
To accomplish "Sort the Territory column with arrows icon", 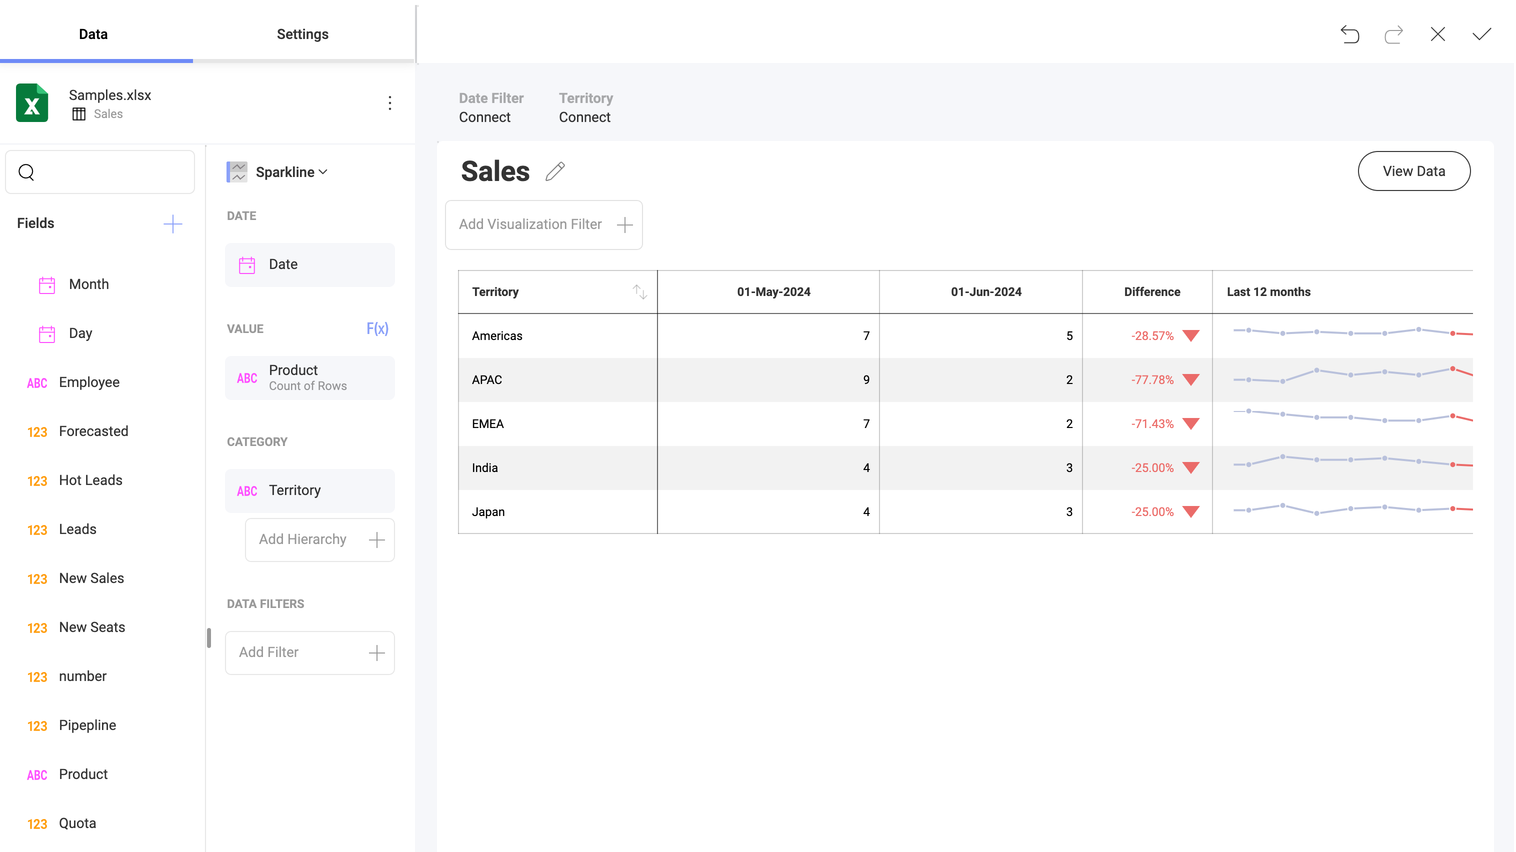I will 640,292.
